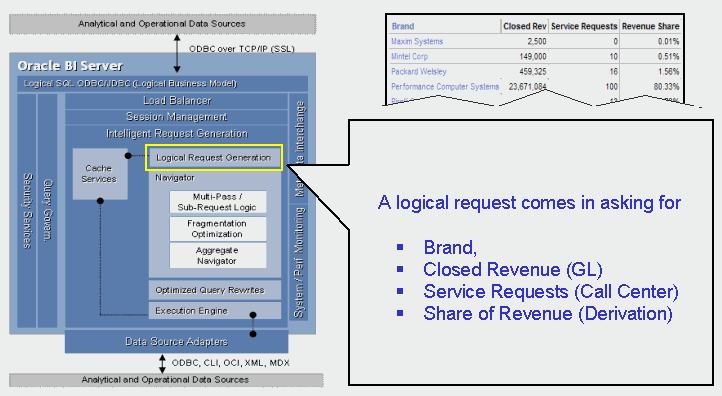Click the Execution Engine block
Viewport: 722px width, 396px height.
click(x=215, y=311)
